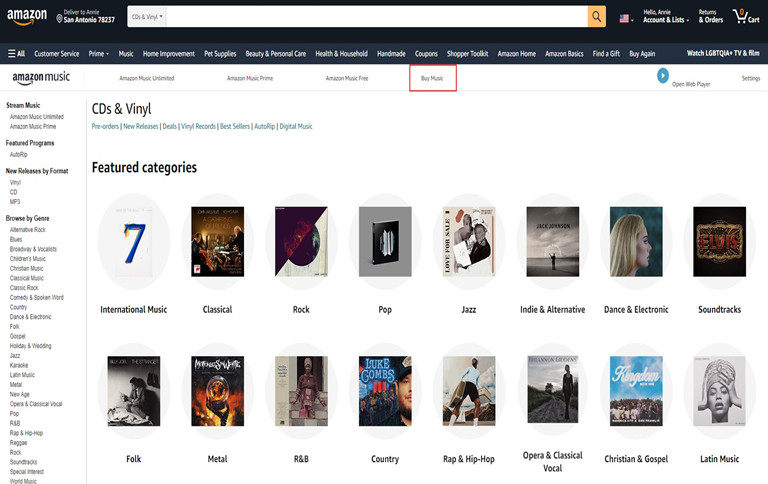
Task: Click the Amazon Music logo
Action: coord(41,78)
